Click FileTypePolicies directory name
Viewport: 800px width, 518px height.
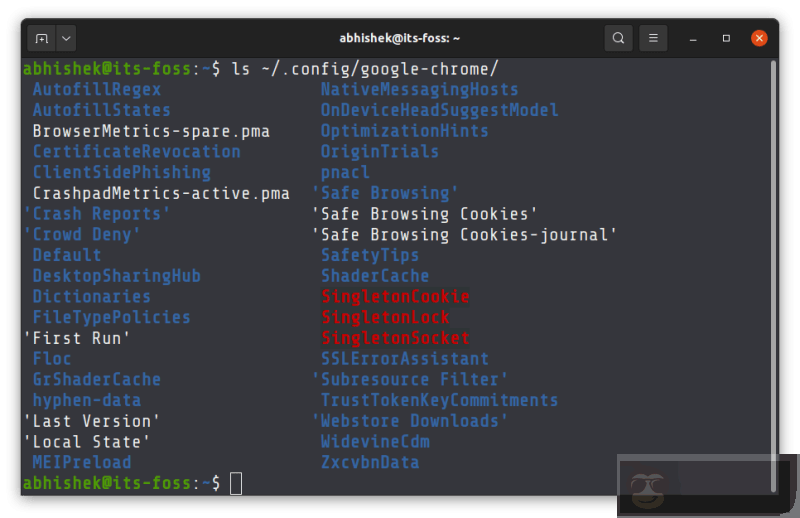111,317
